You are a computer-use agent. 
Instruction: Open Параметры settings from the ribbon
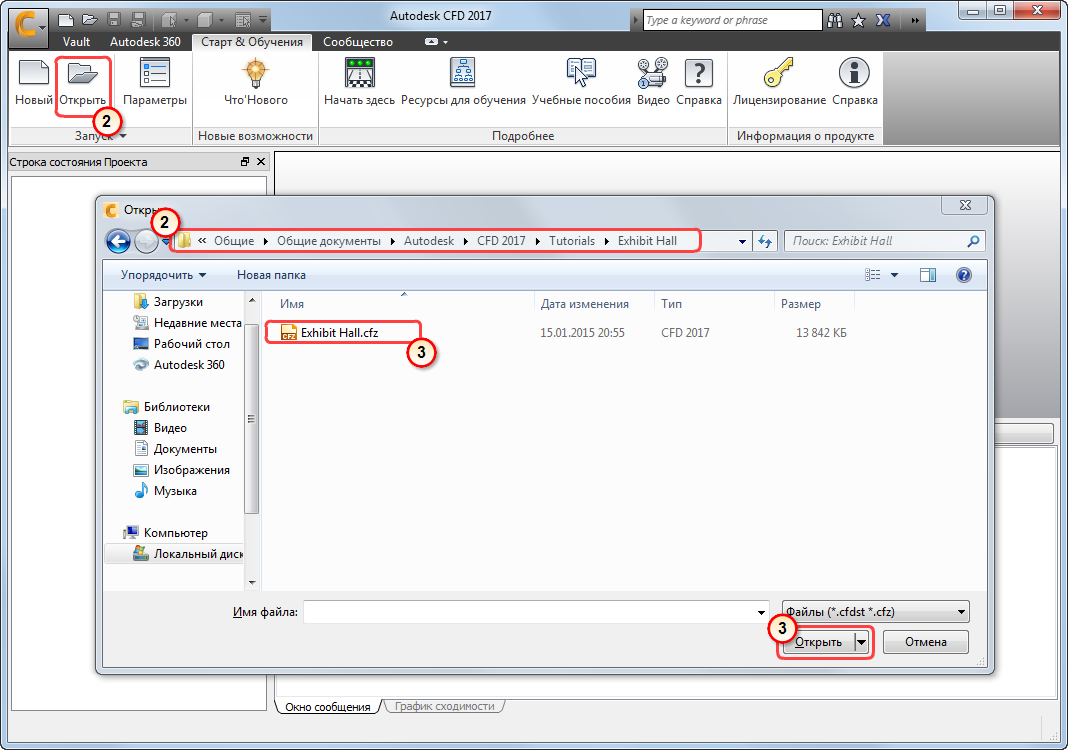(x=155, y=83)
